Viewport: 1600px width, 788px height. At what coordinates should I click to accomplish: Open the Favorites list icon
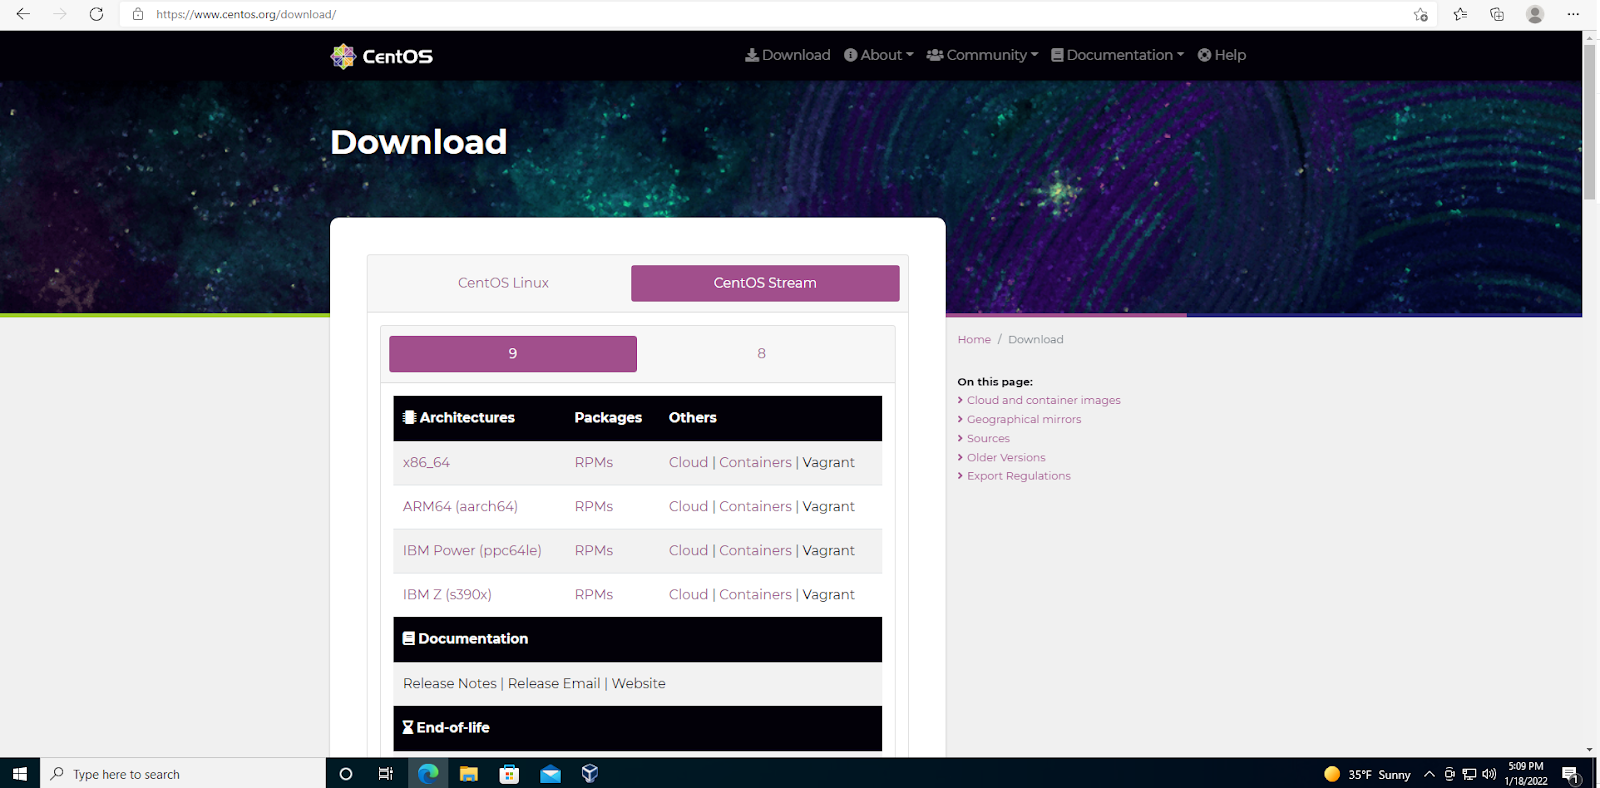[1460, 14]
